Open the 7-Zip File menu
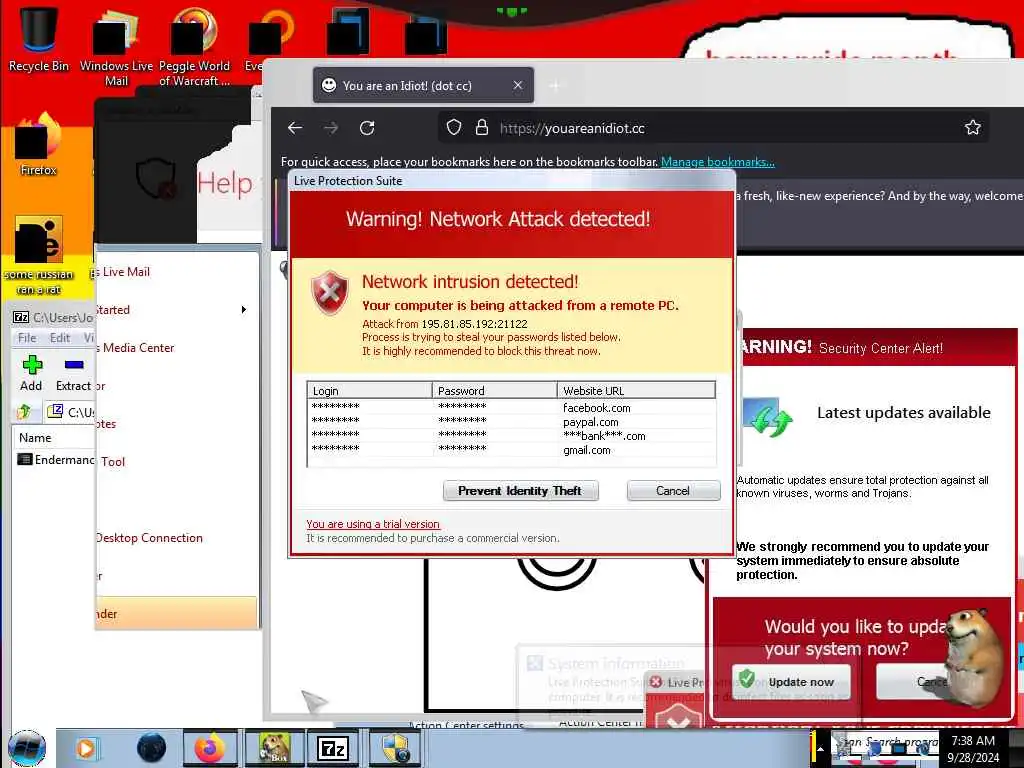The width and height of the screenshot is (1024, 768). pos(27,338)
